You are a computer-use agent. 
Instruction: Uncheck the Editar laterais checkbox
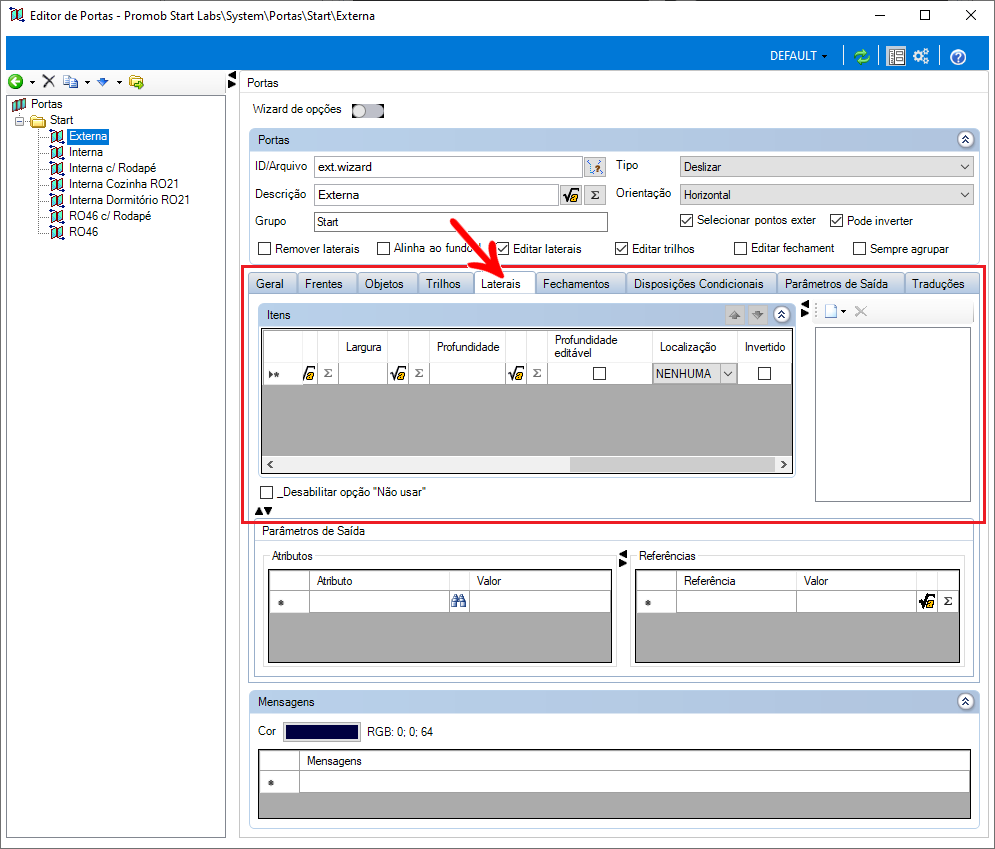pyautogui.click(x=503, y=249)
